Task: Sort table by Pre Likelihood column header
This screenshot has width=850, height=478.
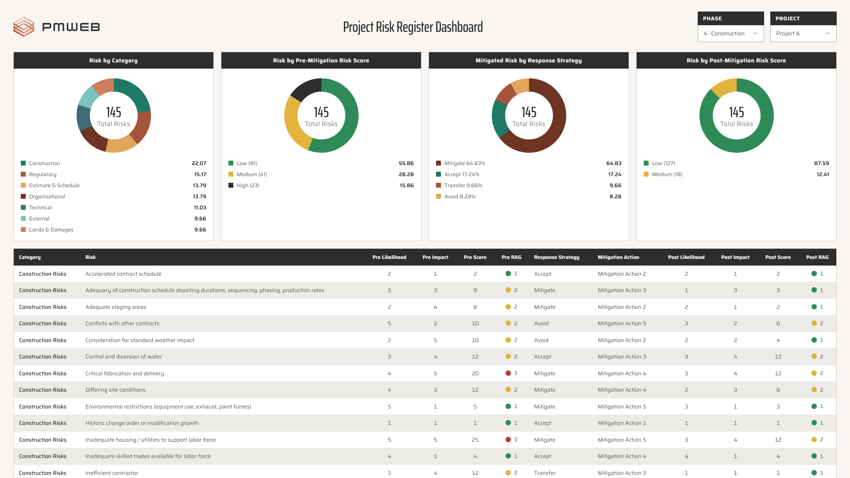Action: pyautogui.click(x=389, y=257)
